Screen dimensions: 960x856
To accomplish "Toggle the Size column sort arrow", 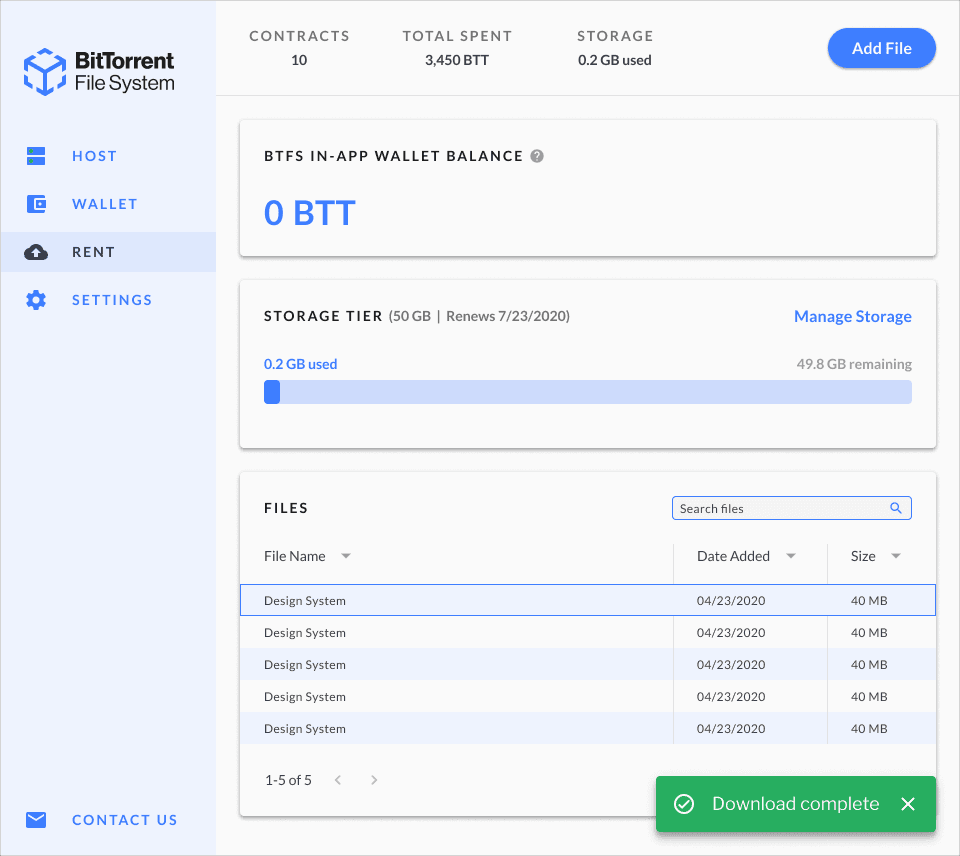I will (896, 556).
